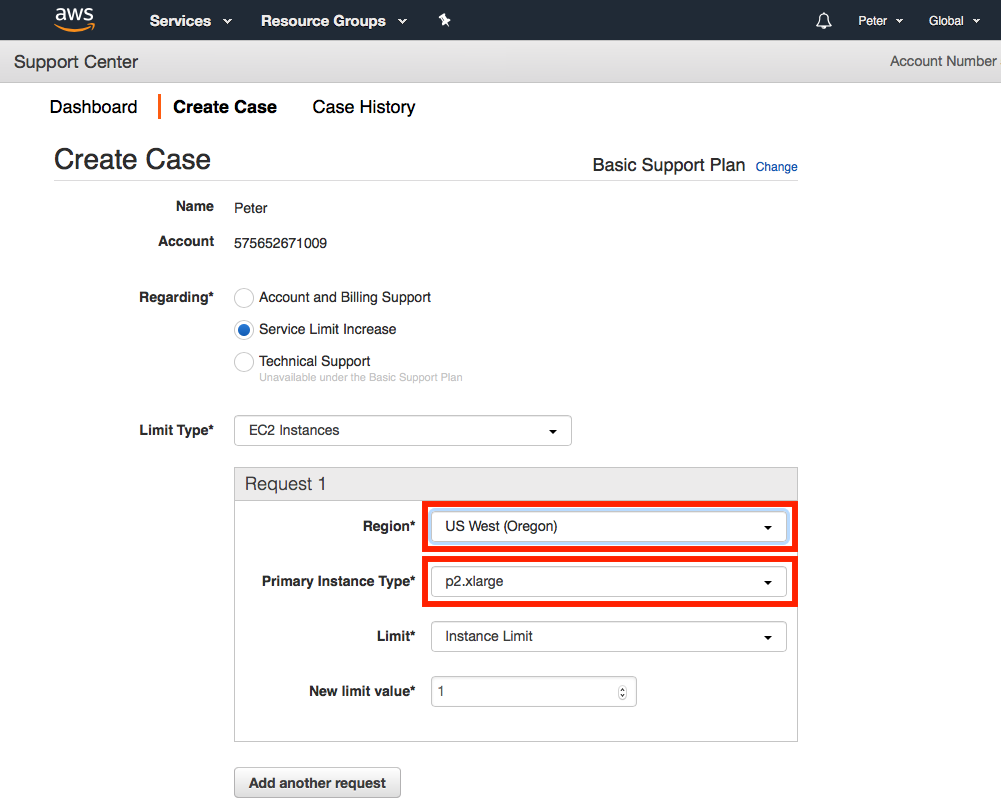Switch to Case History tab
Screen dimensions: 1001x811
(x=363, y=107)
